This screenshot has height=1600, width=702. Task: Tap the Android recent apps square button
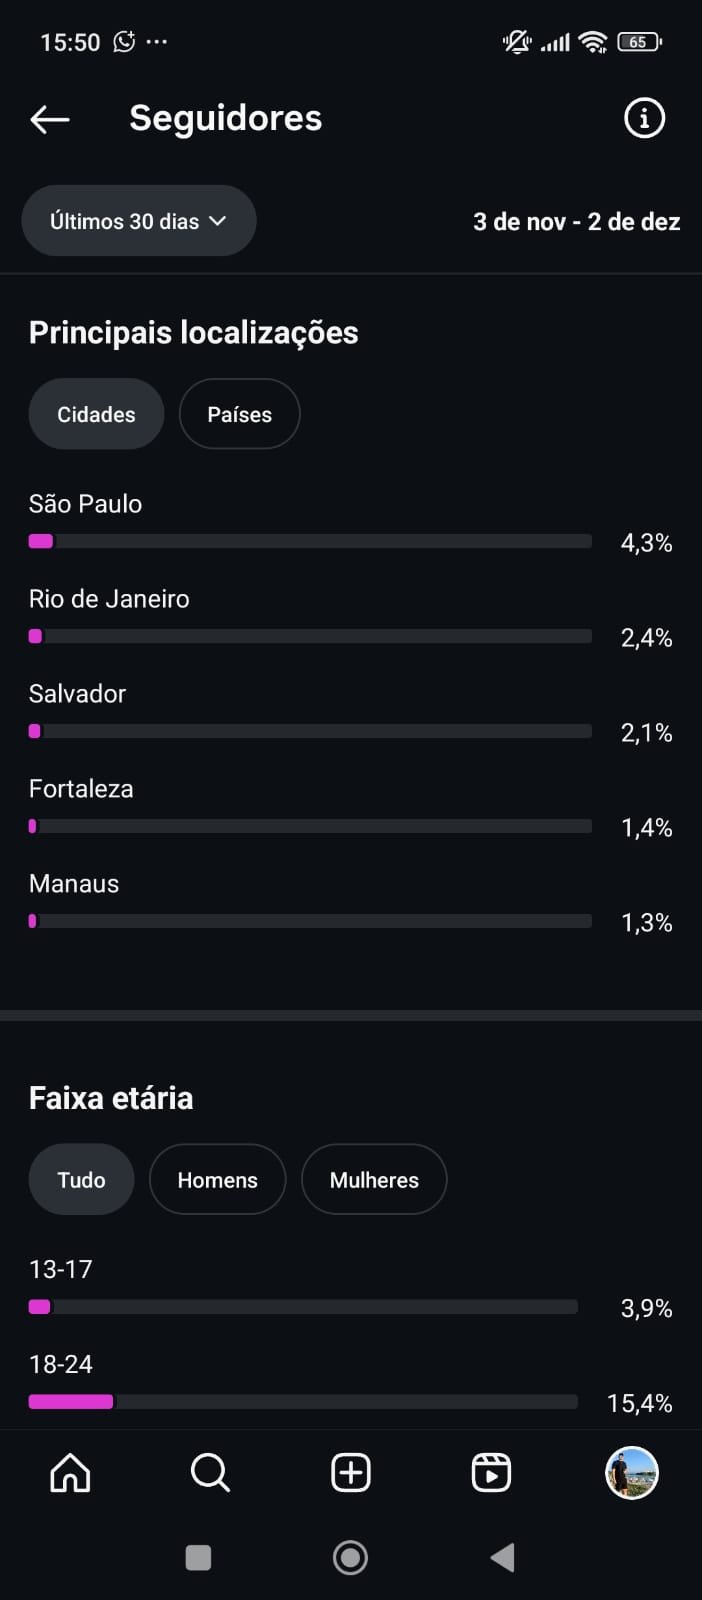pos(198,1556)
